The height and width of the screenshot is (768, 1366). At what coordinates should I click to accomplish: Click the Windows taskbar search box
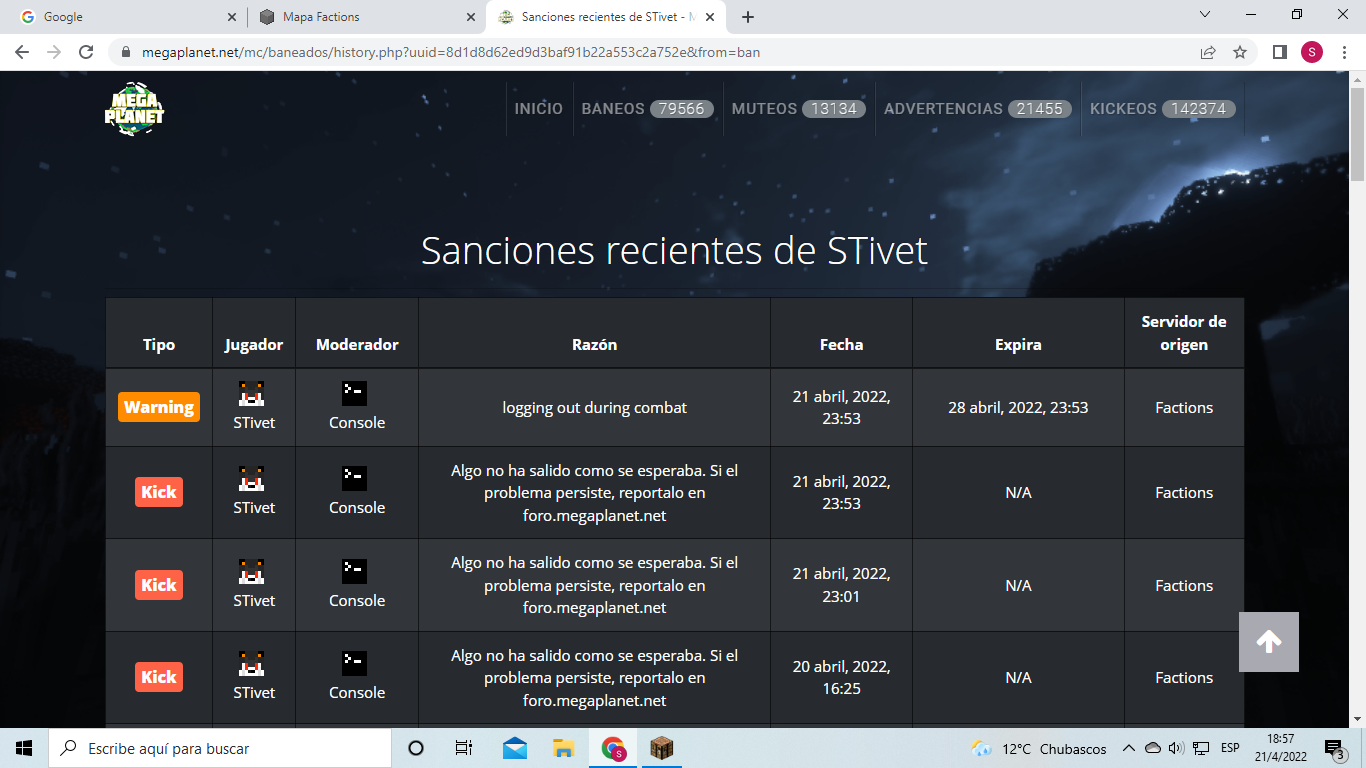220,748
